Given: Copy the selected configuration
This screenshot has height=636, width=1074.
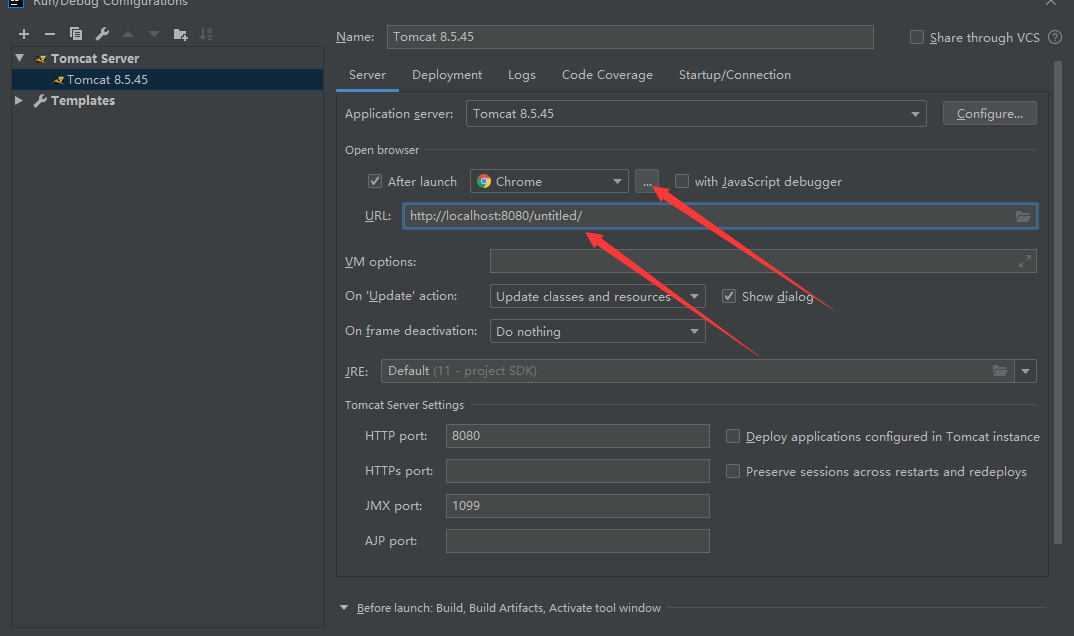Looking at the screenshot, I should coord(76,34).
